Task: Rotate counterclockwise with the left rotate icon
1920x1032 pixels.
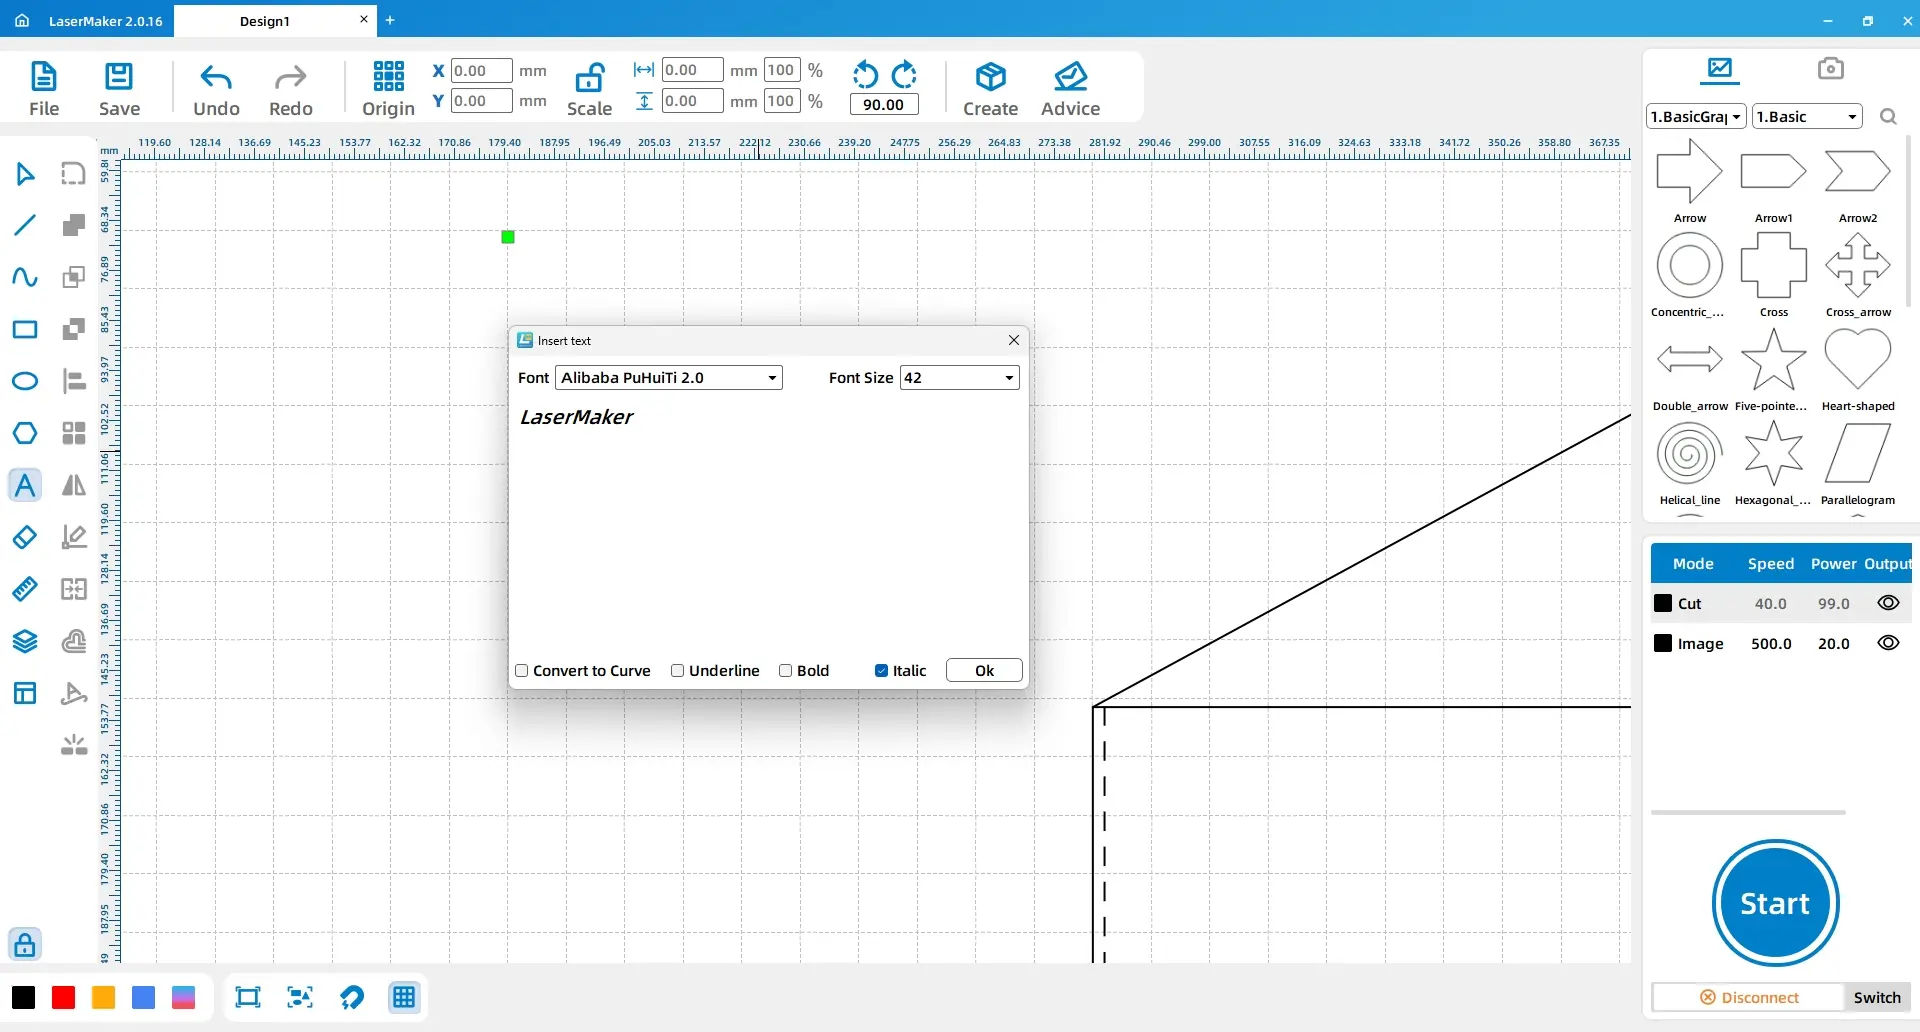Action: 865,74
